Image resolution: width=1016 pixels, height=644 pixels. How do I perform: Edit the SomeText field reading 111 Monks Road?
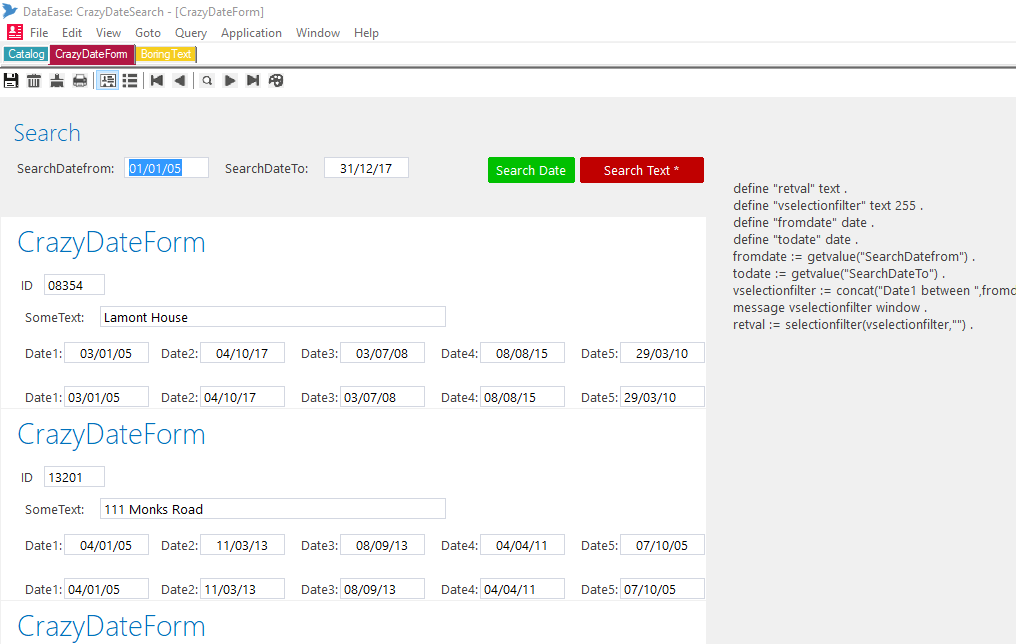tap(273, 509)
